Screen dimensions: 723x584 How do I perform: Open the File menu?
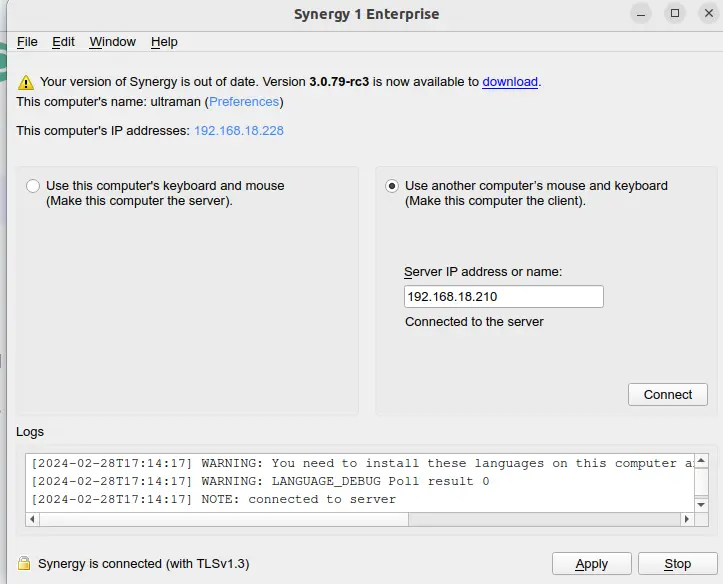click(27, 42)
